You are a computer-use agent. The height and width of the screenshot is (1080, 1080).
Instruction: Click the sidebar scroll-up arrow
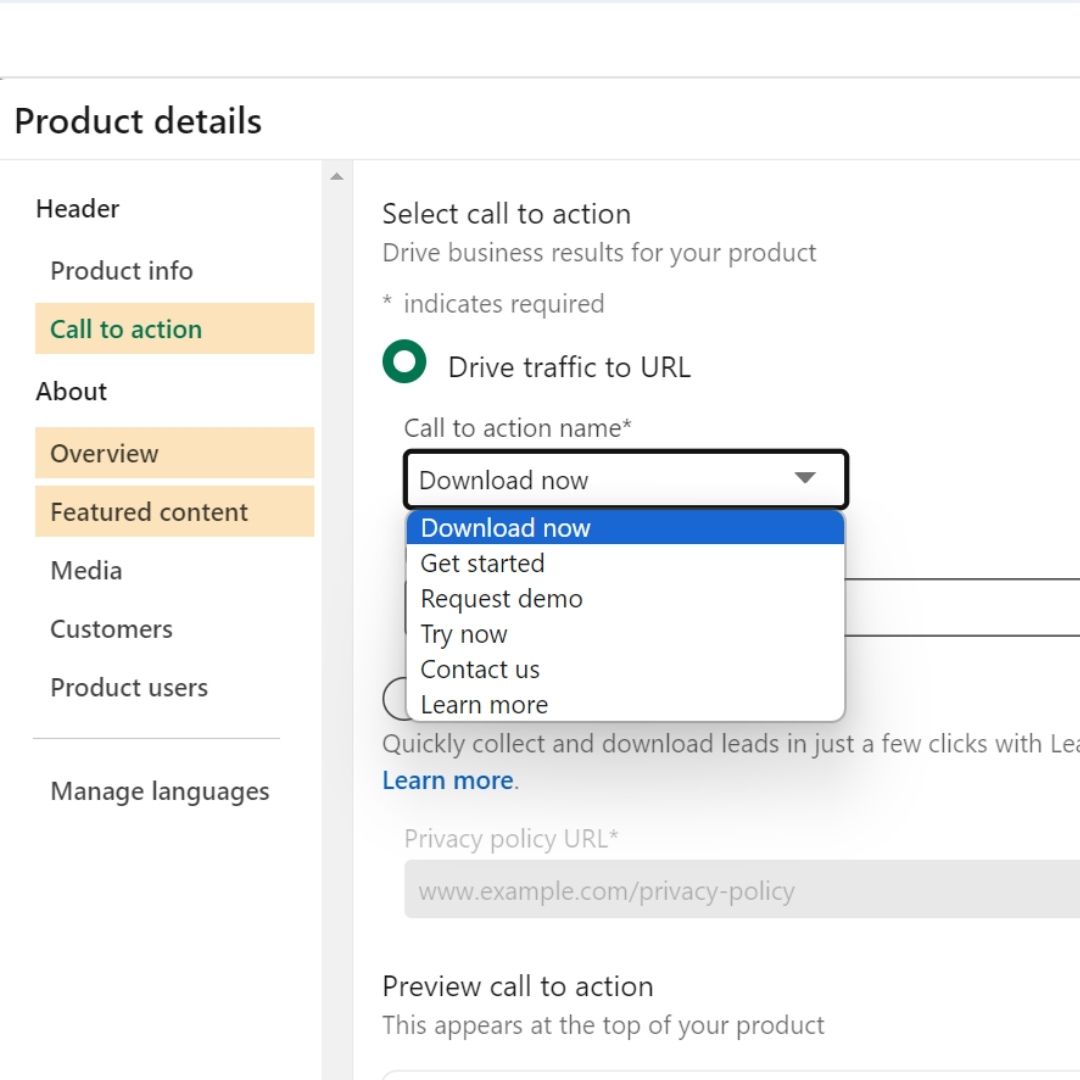337,176
